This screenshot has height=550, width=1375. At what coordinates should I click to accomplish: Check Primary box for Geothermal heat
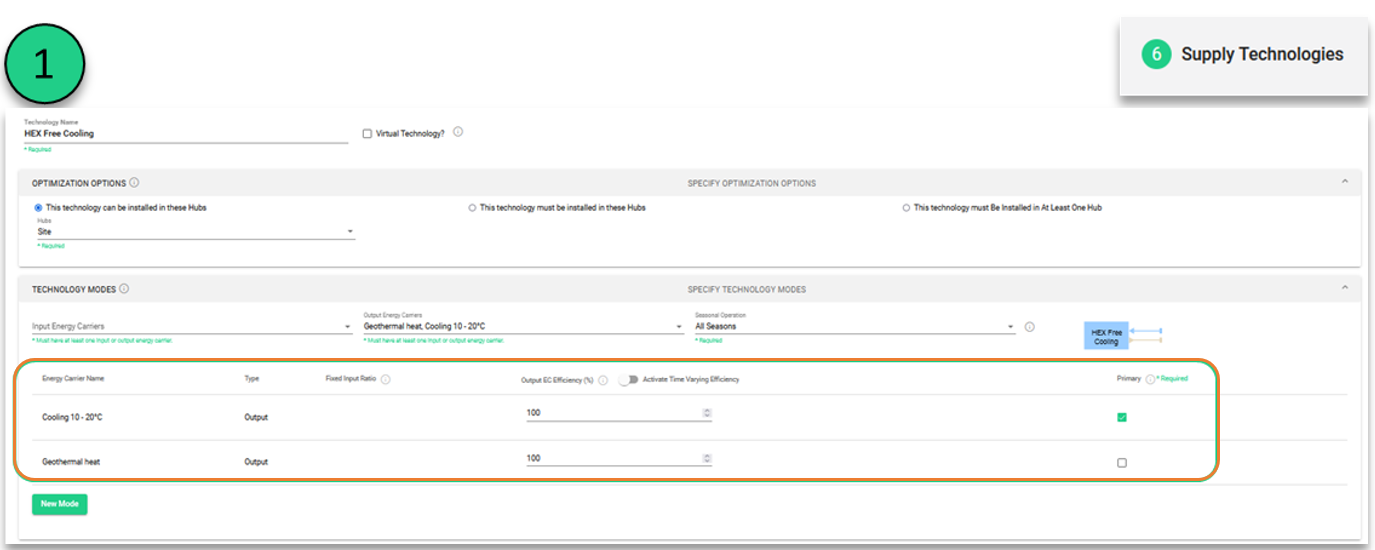(1122, 463)
